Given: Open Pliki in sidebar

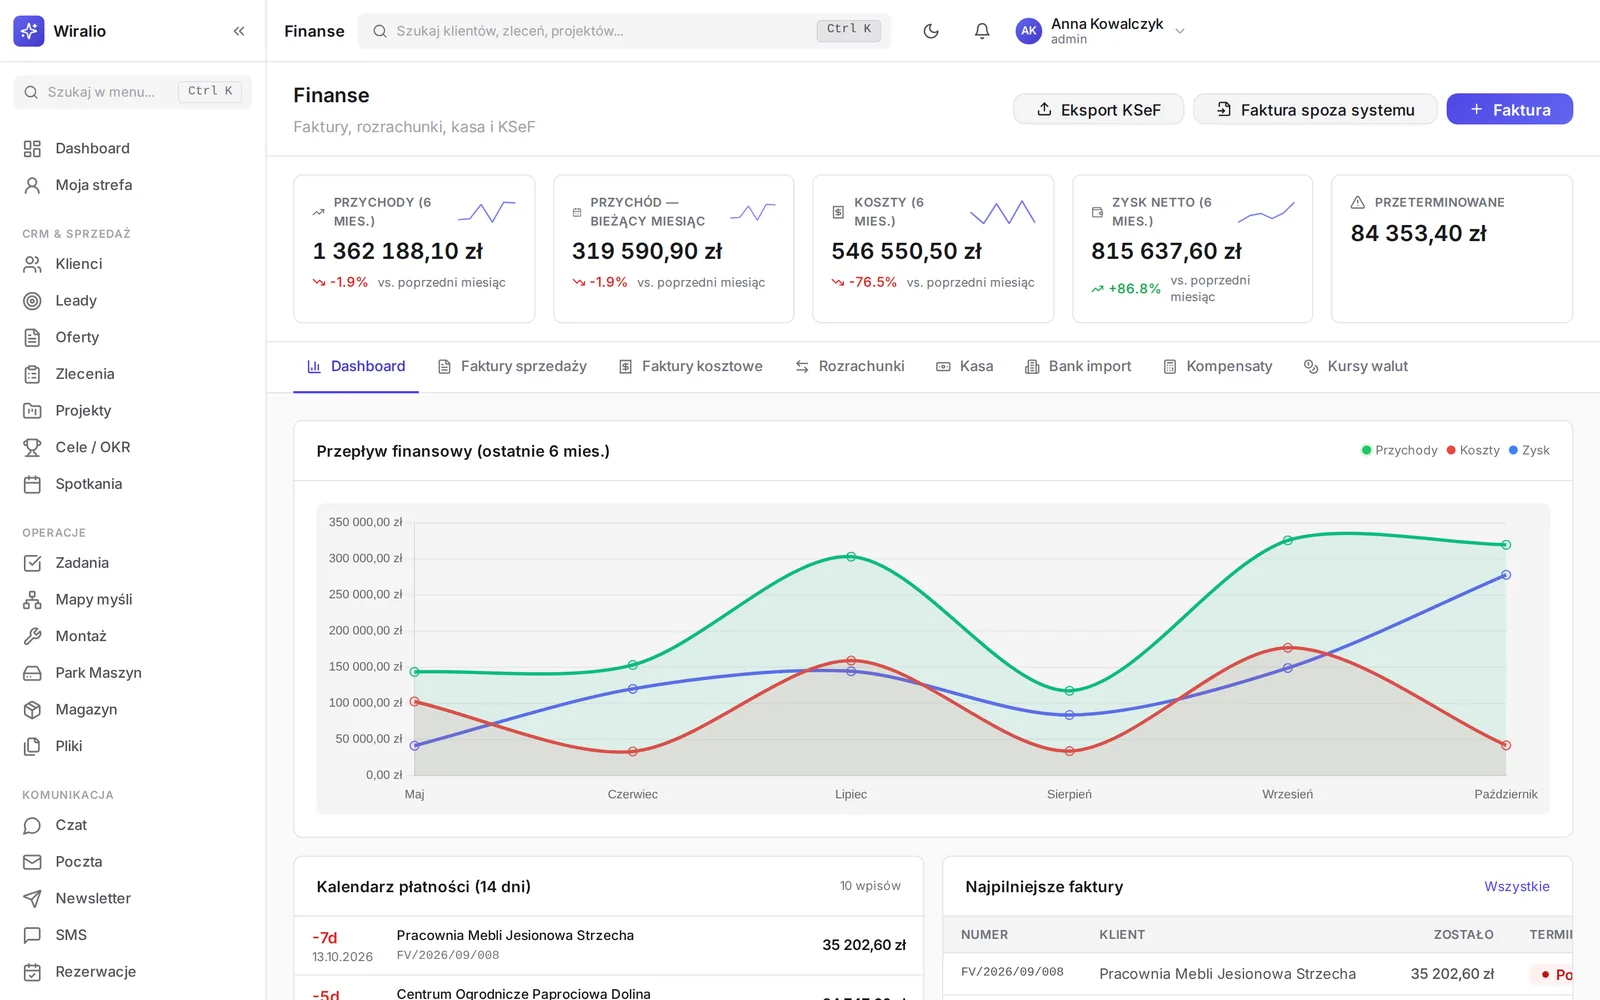Looking at the screenshot, I should [x=133, y=746].
